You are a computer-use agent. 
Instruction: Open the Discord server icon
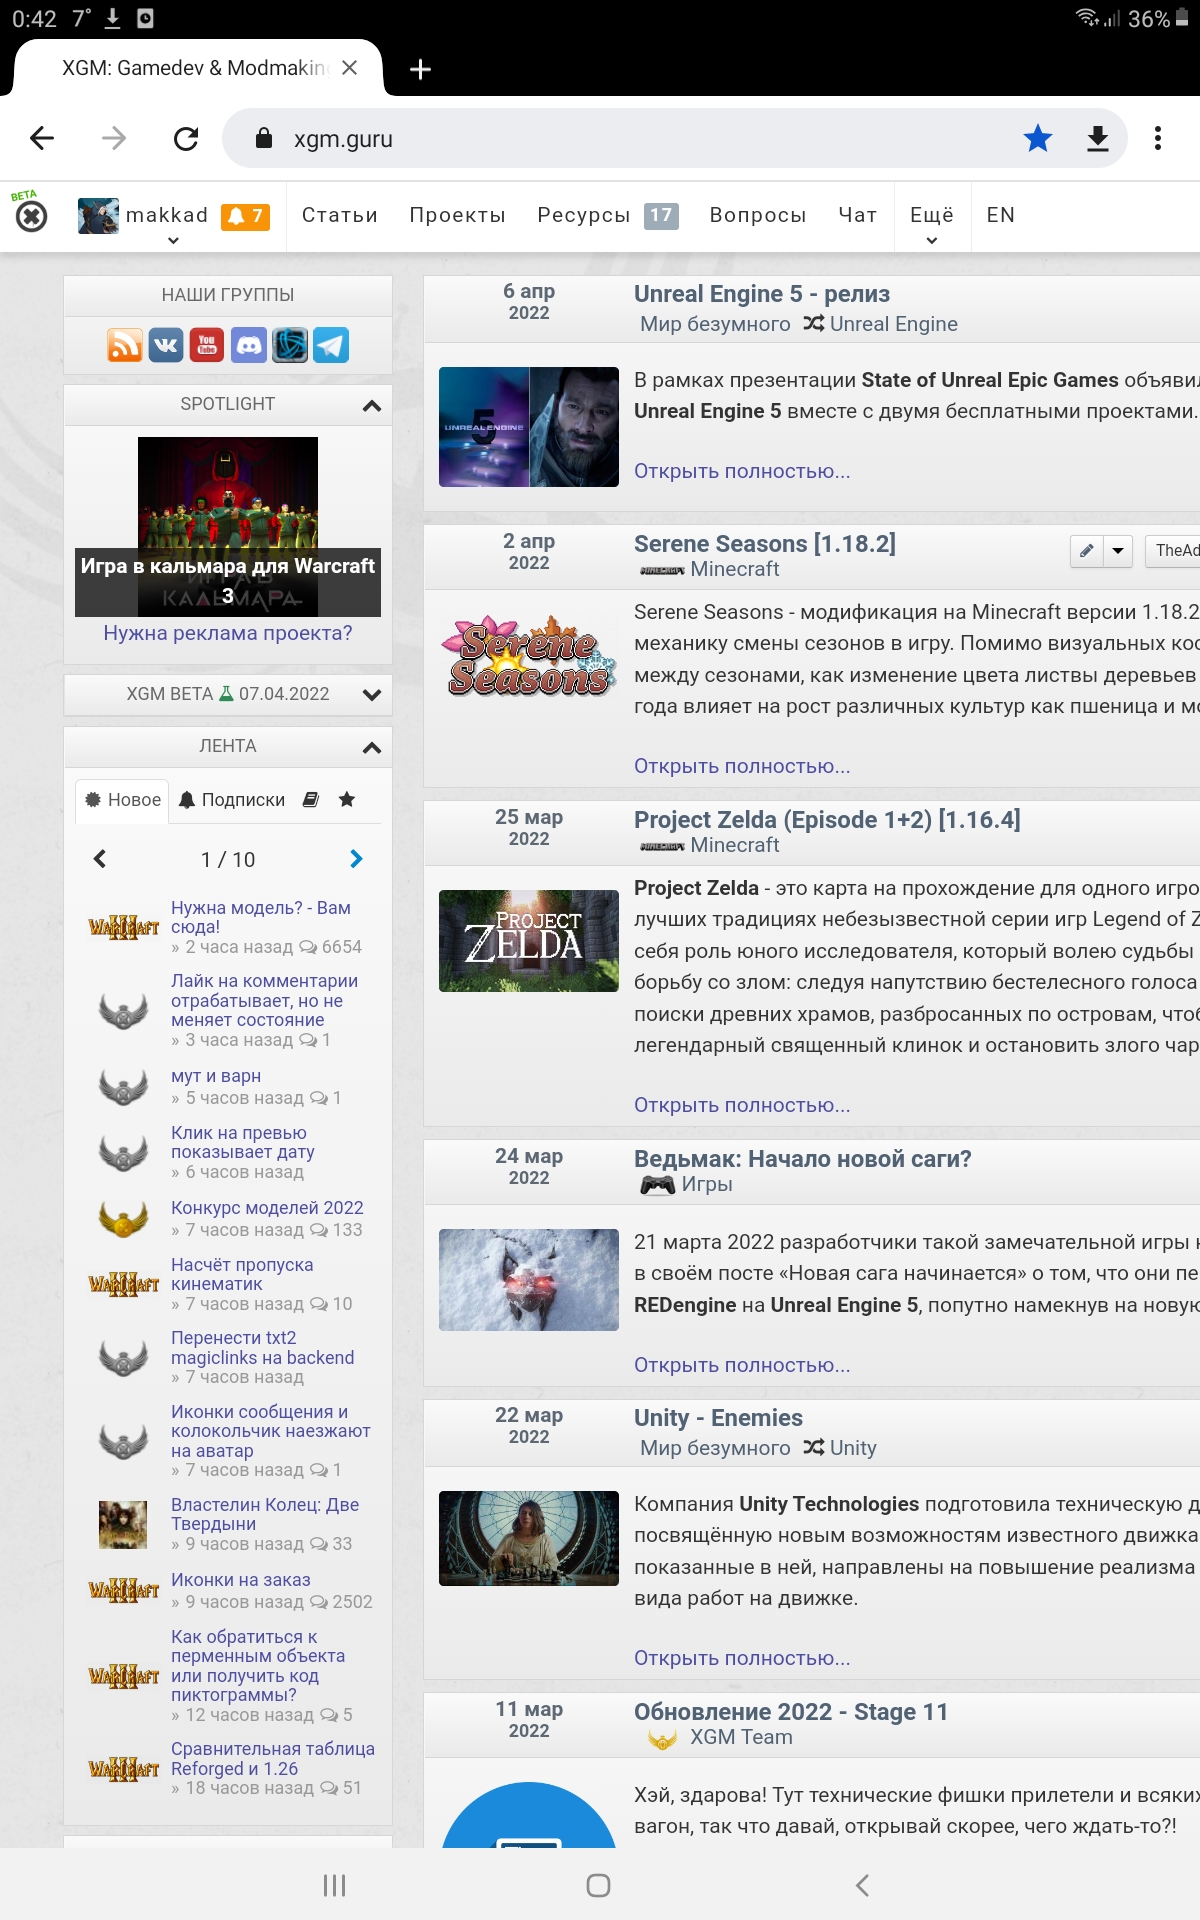tap(248, 346)
